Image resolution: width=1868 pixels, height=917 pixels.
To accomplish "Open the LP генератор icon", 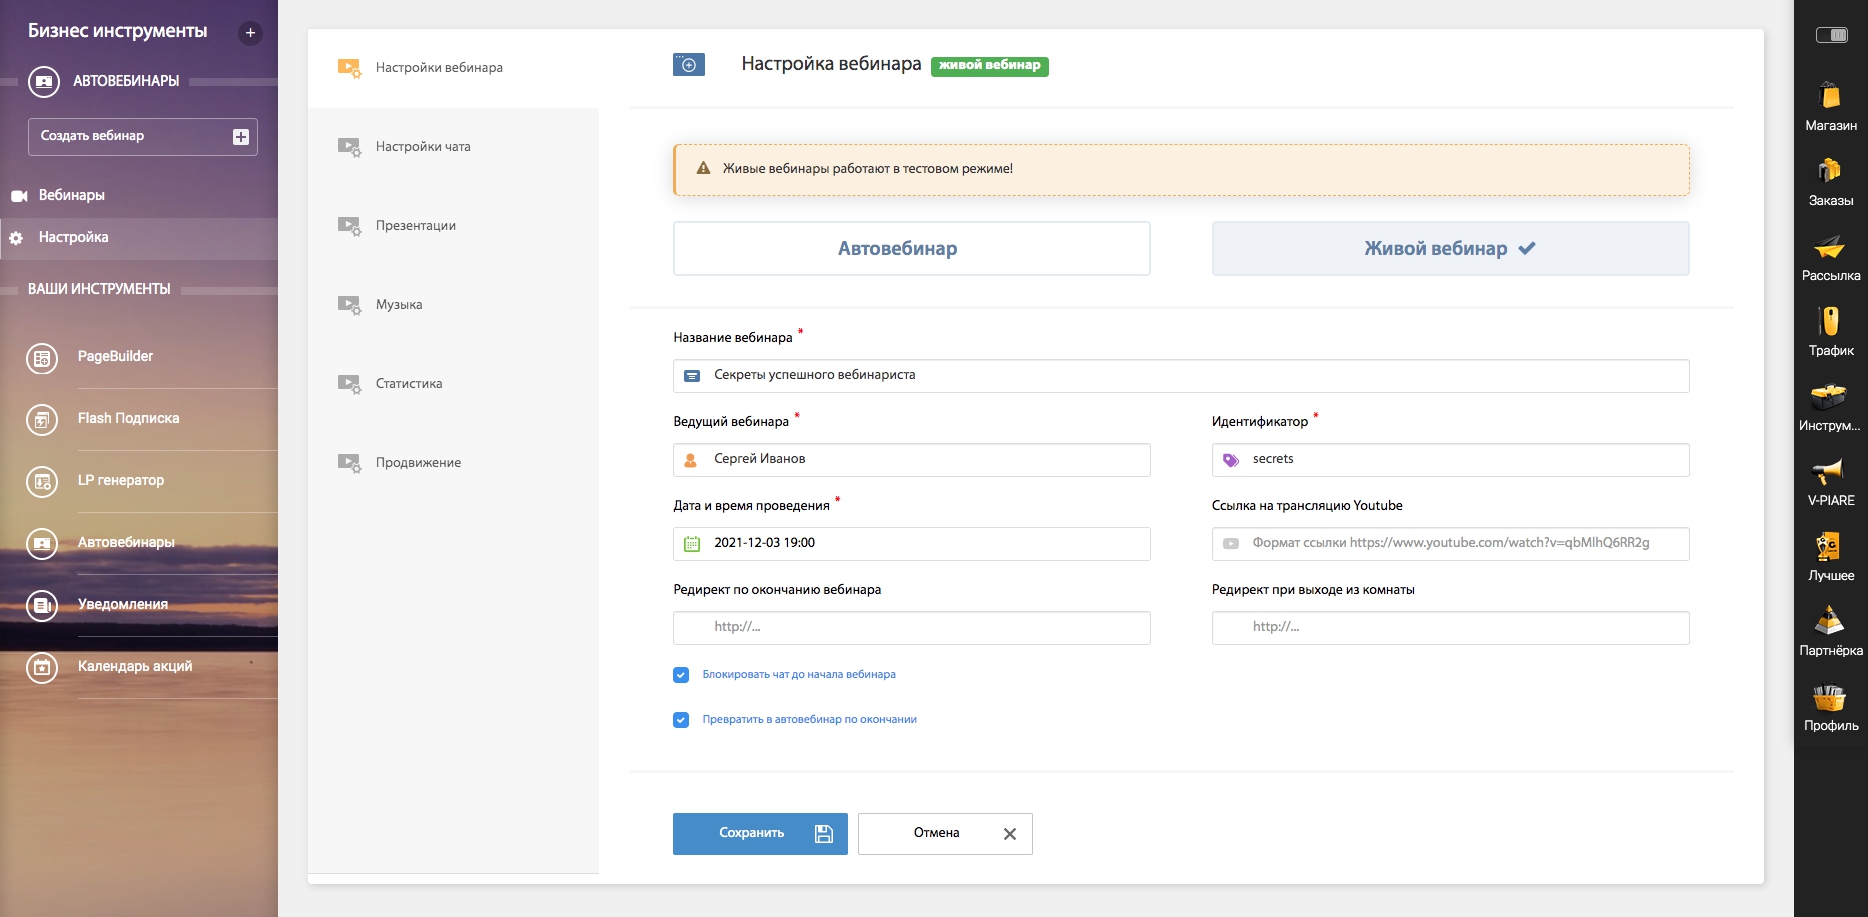I will tap(42, 481).
